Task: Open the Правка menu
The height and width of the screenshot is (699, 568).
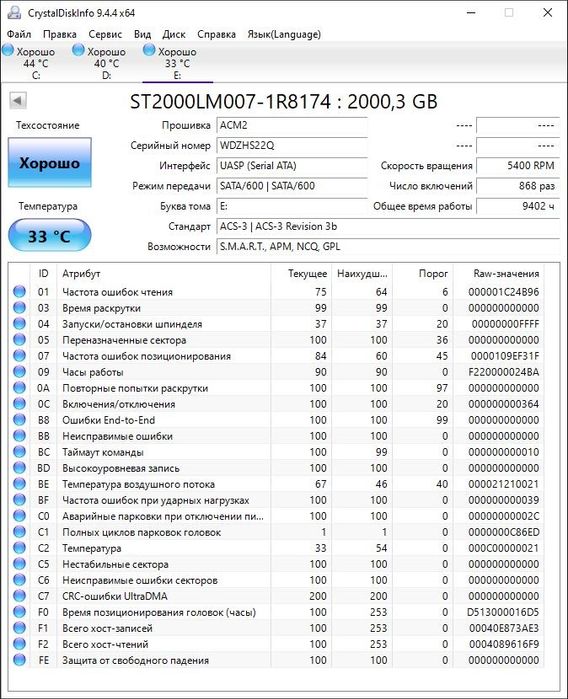Action: 60,34
